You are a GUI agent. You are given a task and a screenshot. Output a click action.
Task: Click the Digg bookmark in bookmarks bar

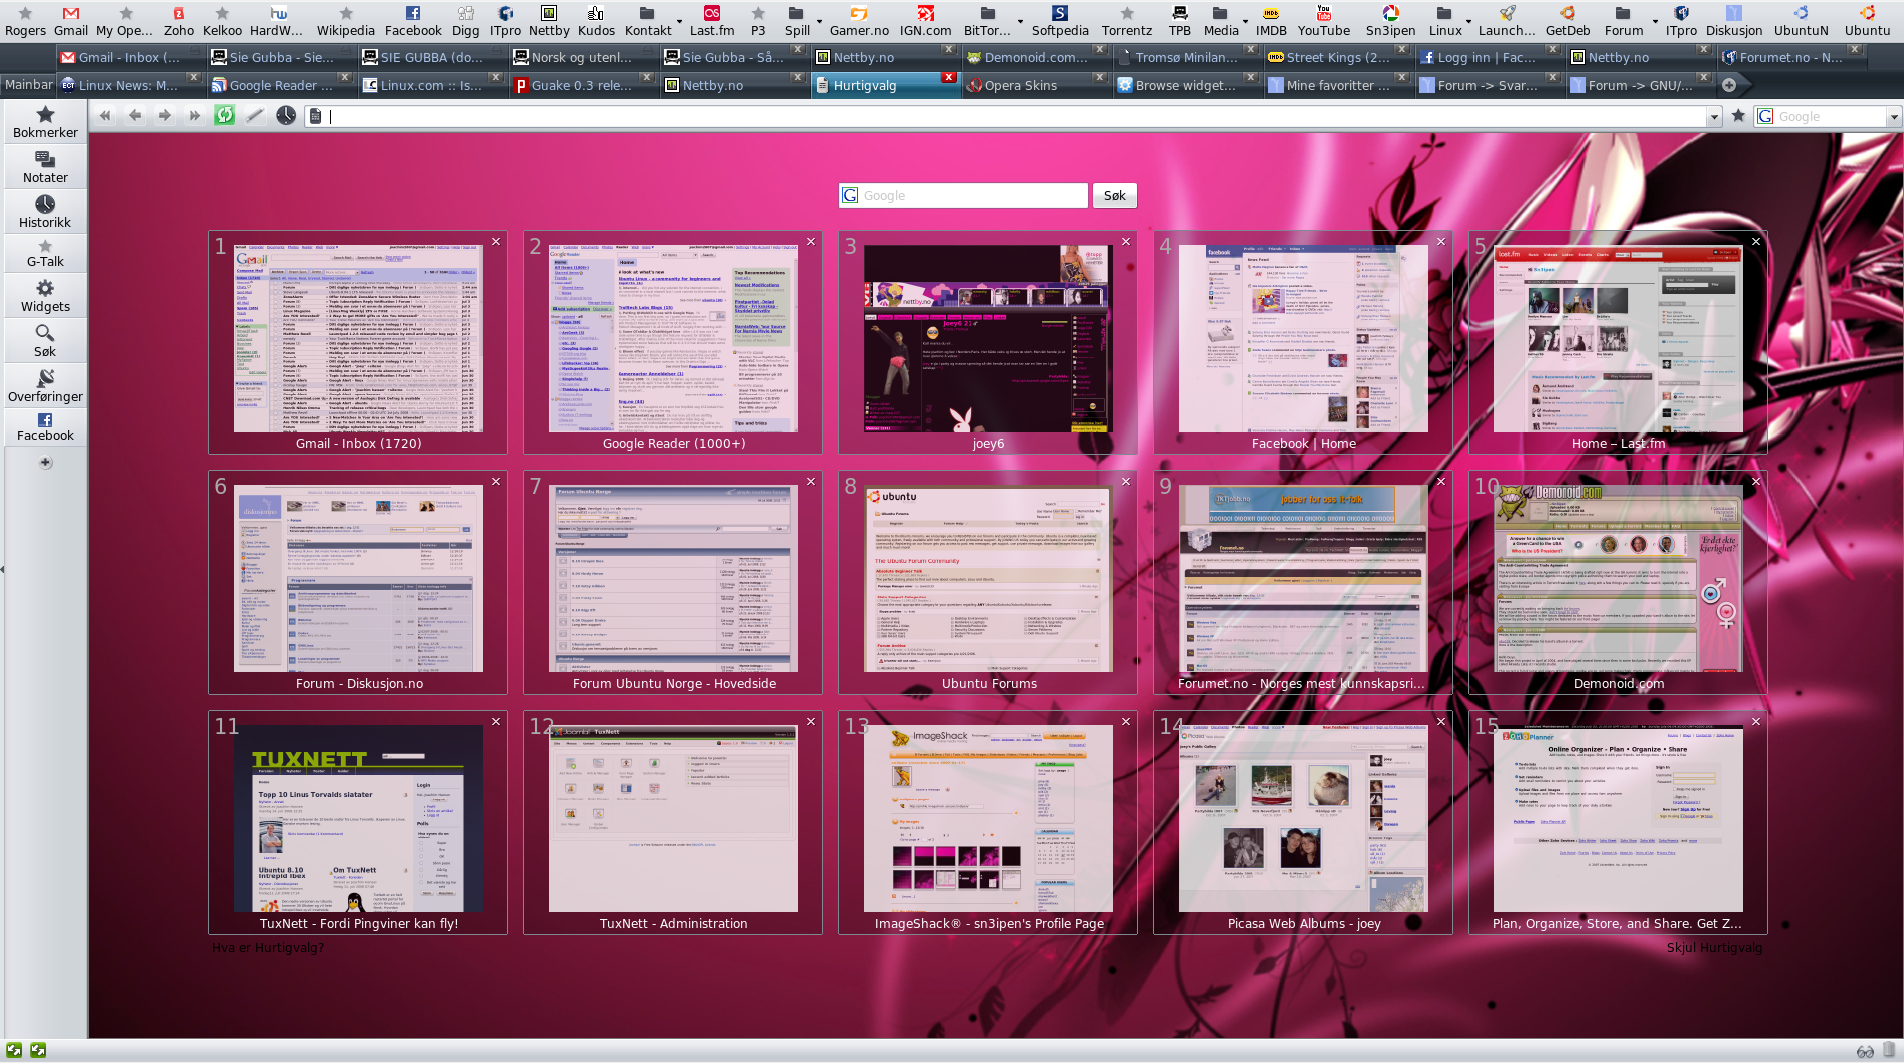465,21
